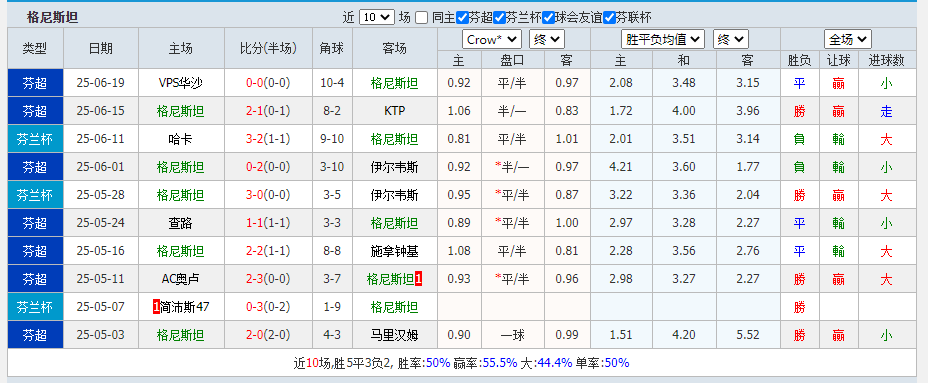Open 施拿钟基 team link

pos(394,252)
